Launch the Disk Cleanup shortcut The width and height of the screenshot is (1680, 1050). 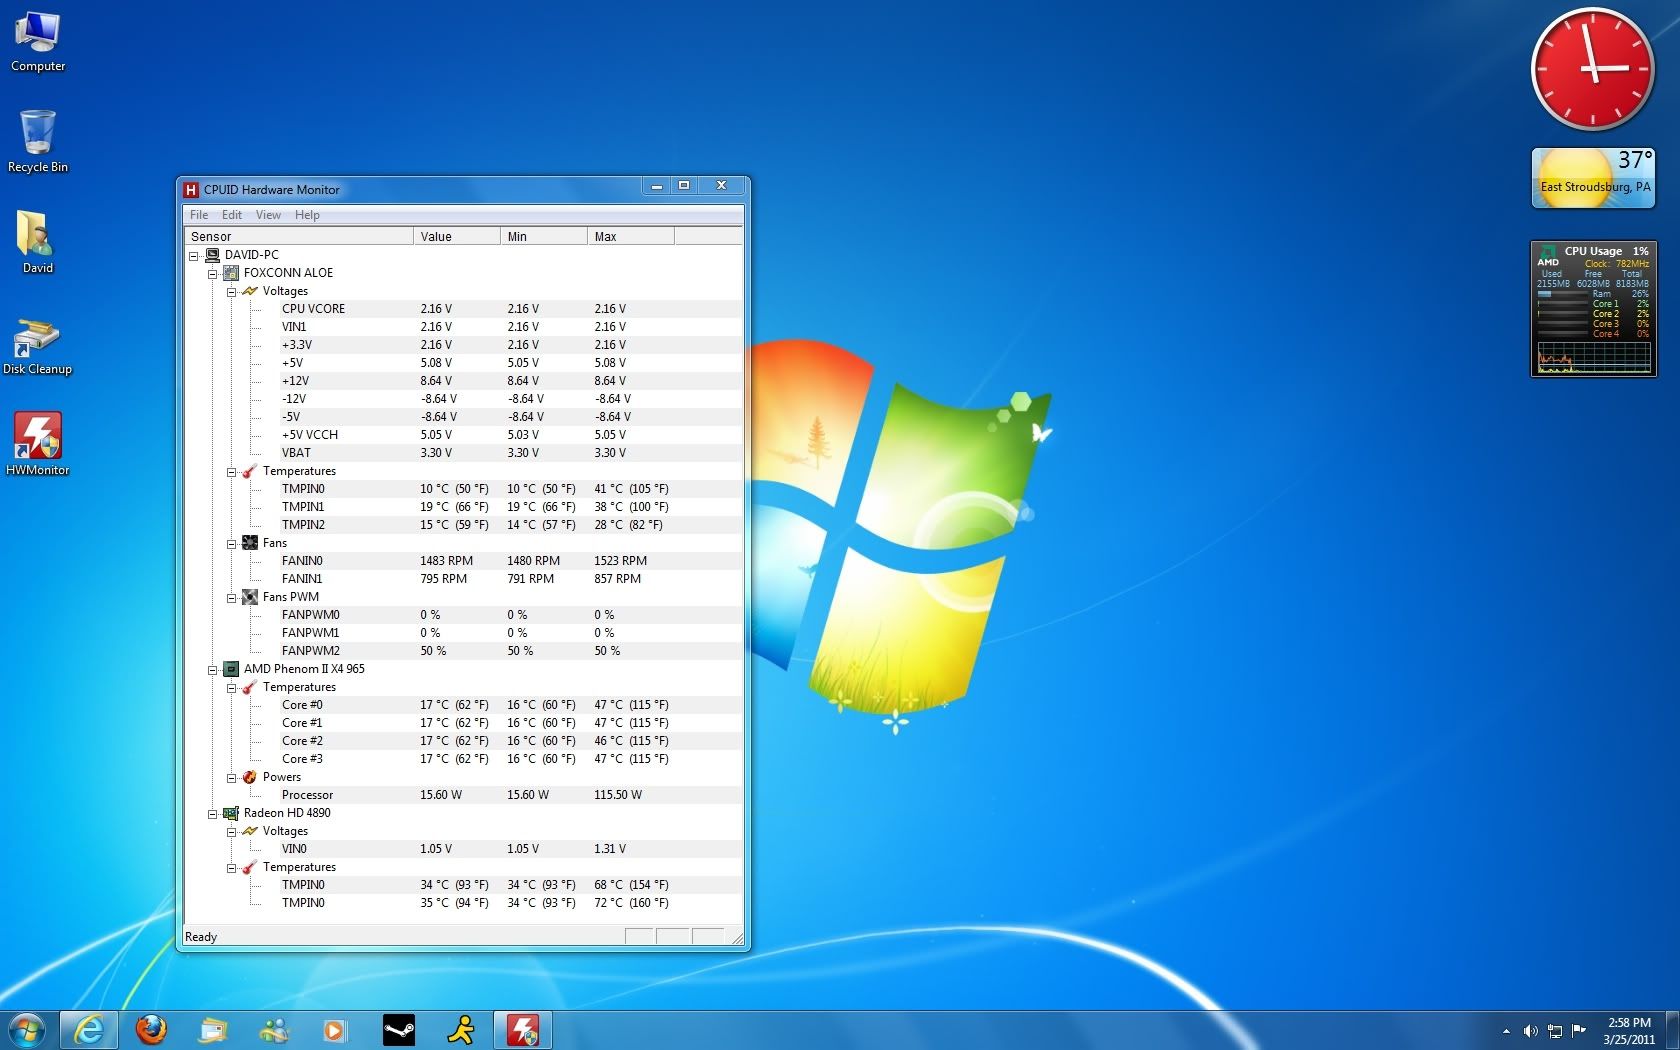(38, 346)
